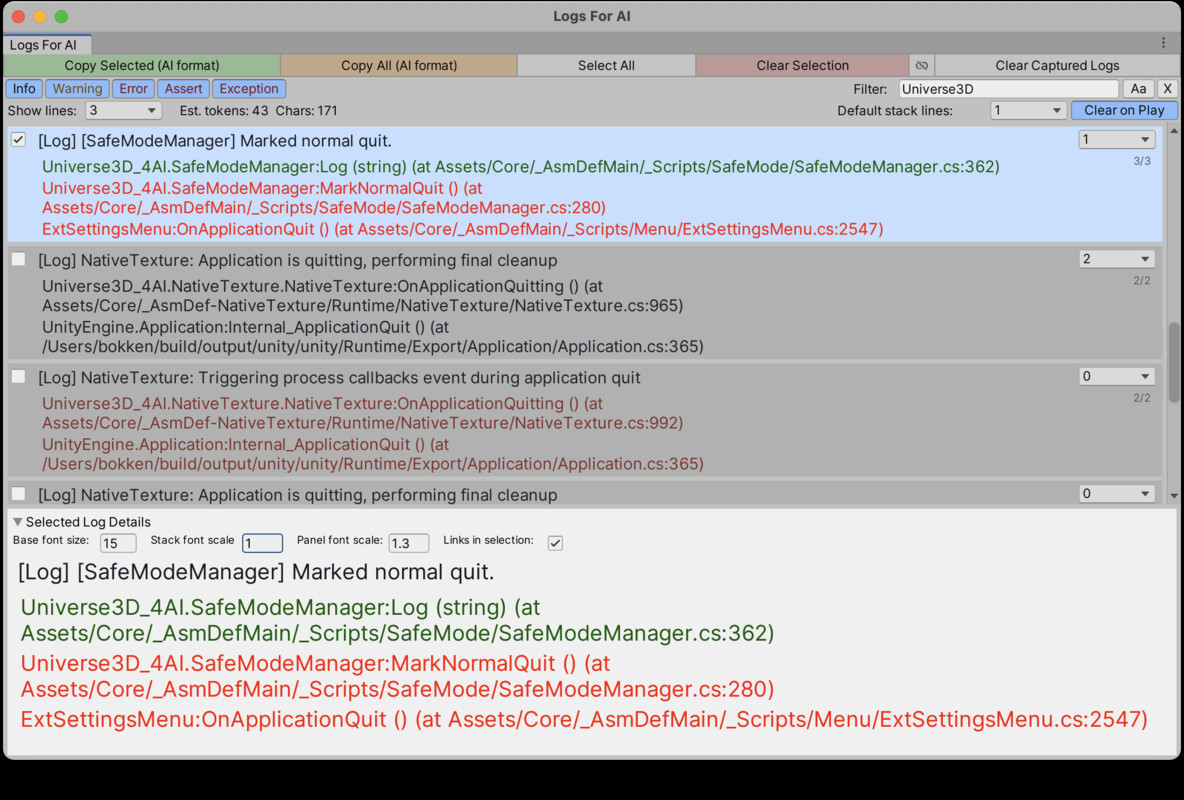Image resolution: width=1184 pixels, height=800 pixels.
Task: Check the Triggering process callbacks log entry
Action: point(19,376)
